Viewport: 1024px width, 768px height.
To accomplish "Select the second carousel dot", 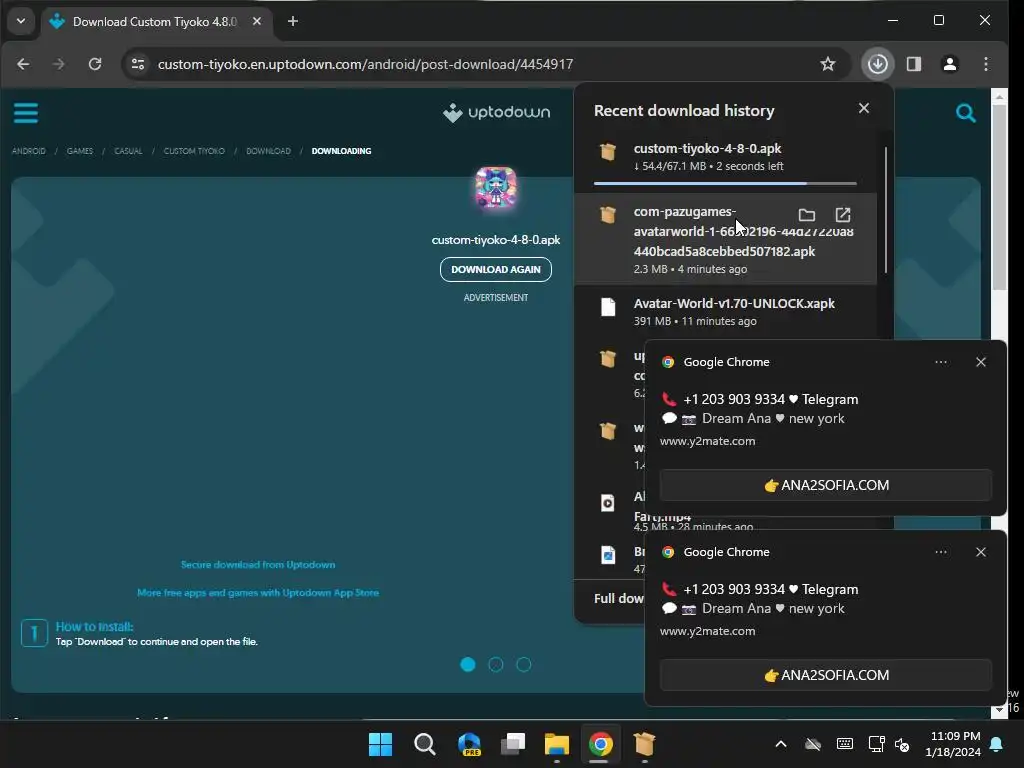I will pyautogui.click(x=496, y=665).
